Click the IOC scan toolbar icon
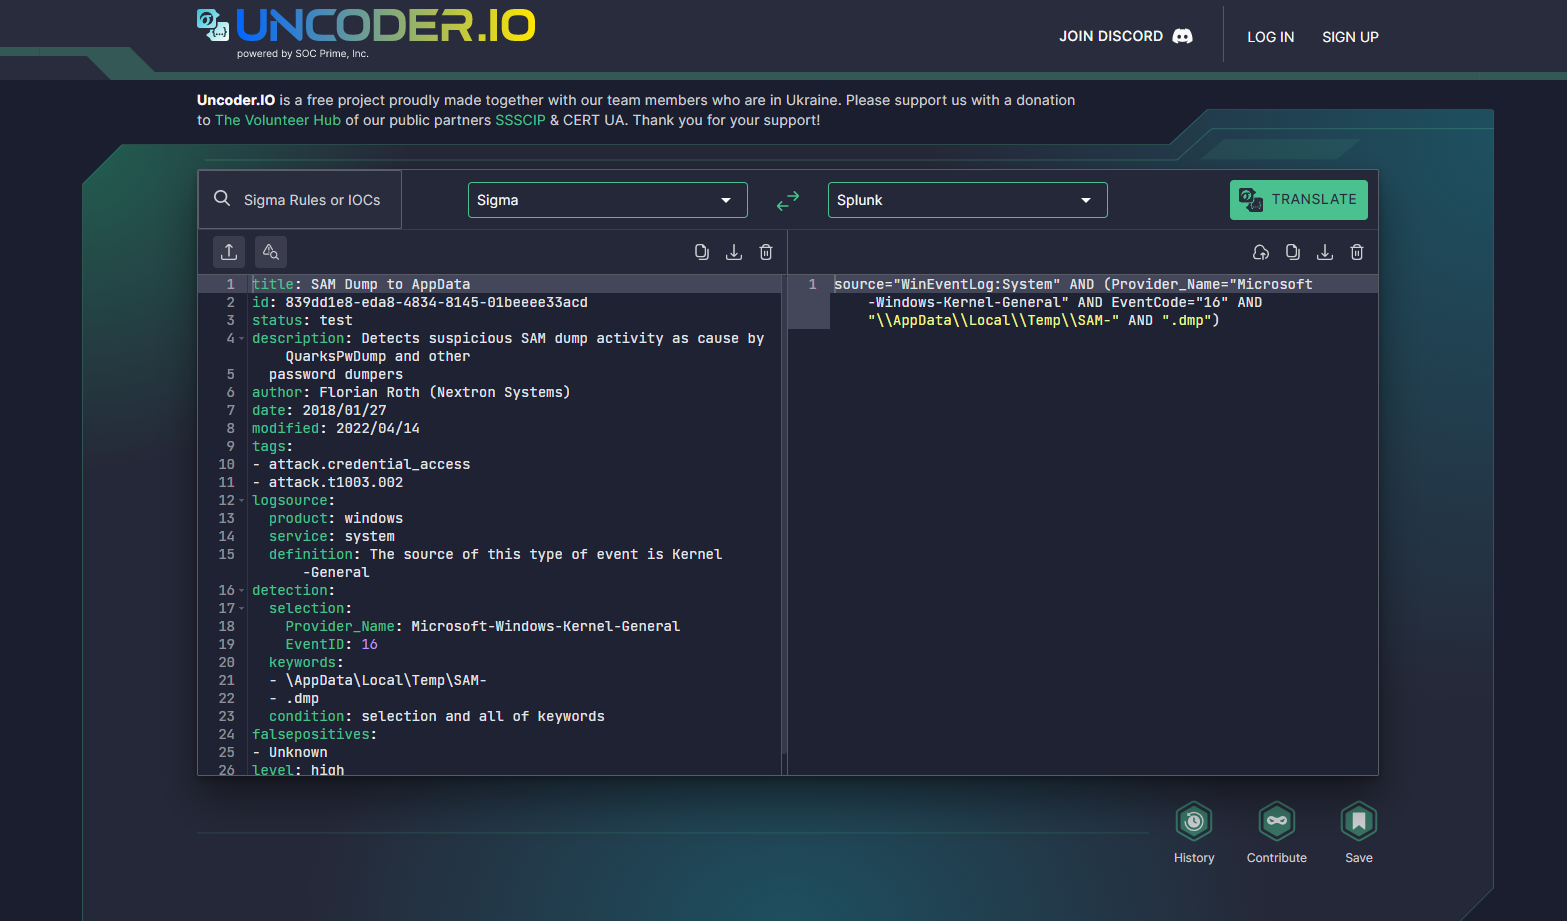Image resolution: width=1567 pixels, height=921 pixels. 271,252
